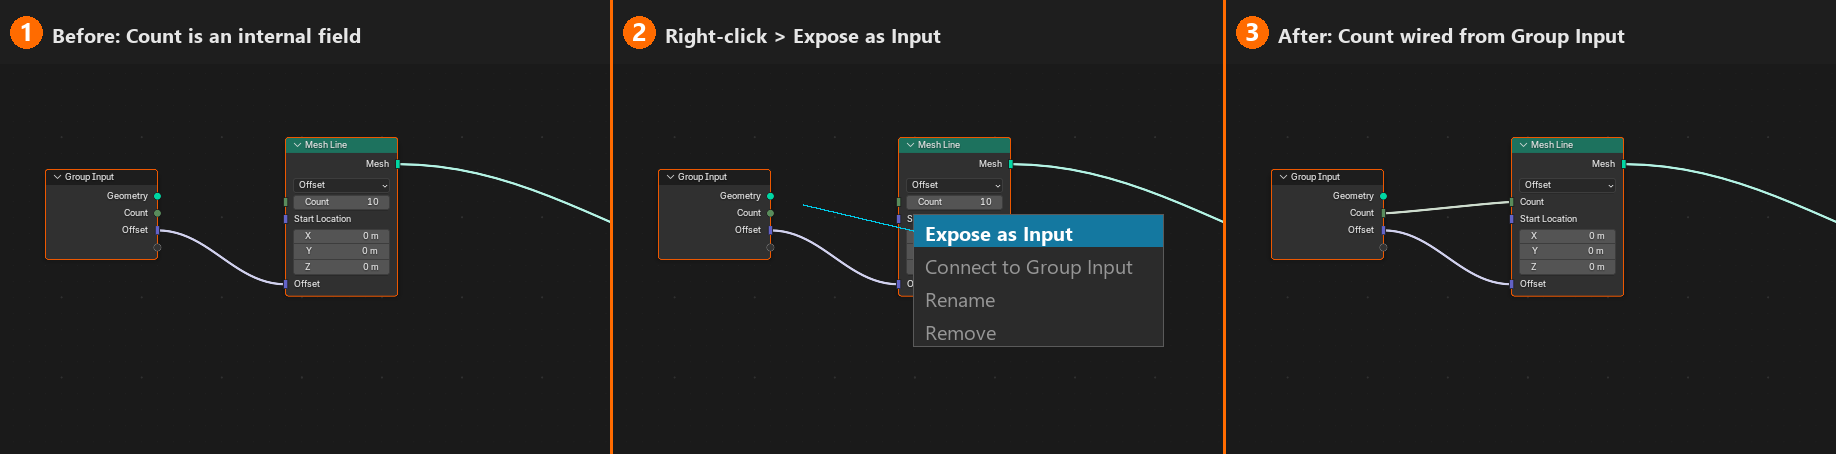Open the Offset mode dropdown in the Right-click step panel
This screenshot has height=454, width=1836.
click(x=955, y=185)
